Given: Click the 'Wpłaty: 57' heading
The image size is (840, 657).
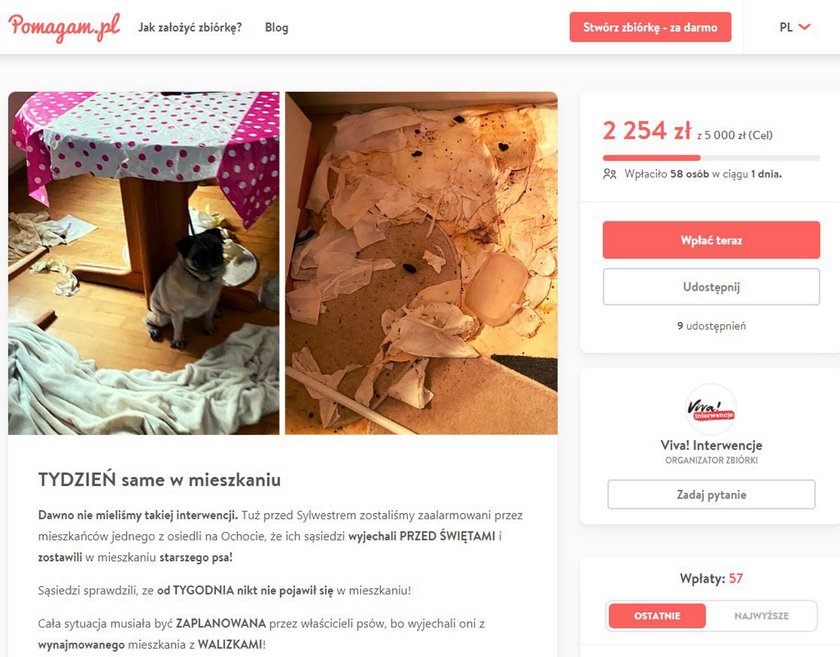Looking at the screenshot, I should tap(711, 578).
